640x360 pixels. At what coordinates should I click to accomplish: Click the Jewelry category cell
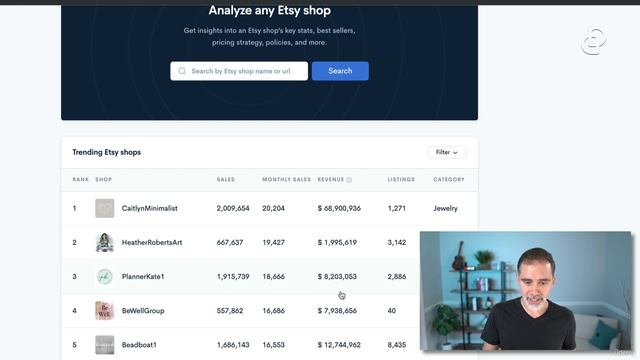pyautogui.click(x=445, y=209)
